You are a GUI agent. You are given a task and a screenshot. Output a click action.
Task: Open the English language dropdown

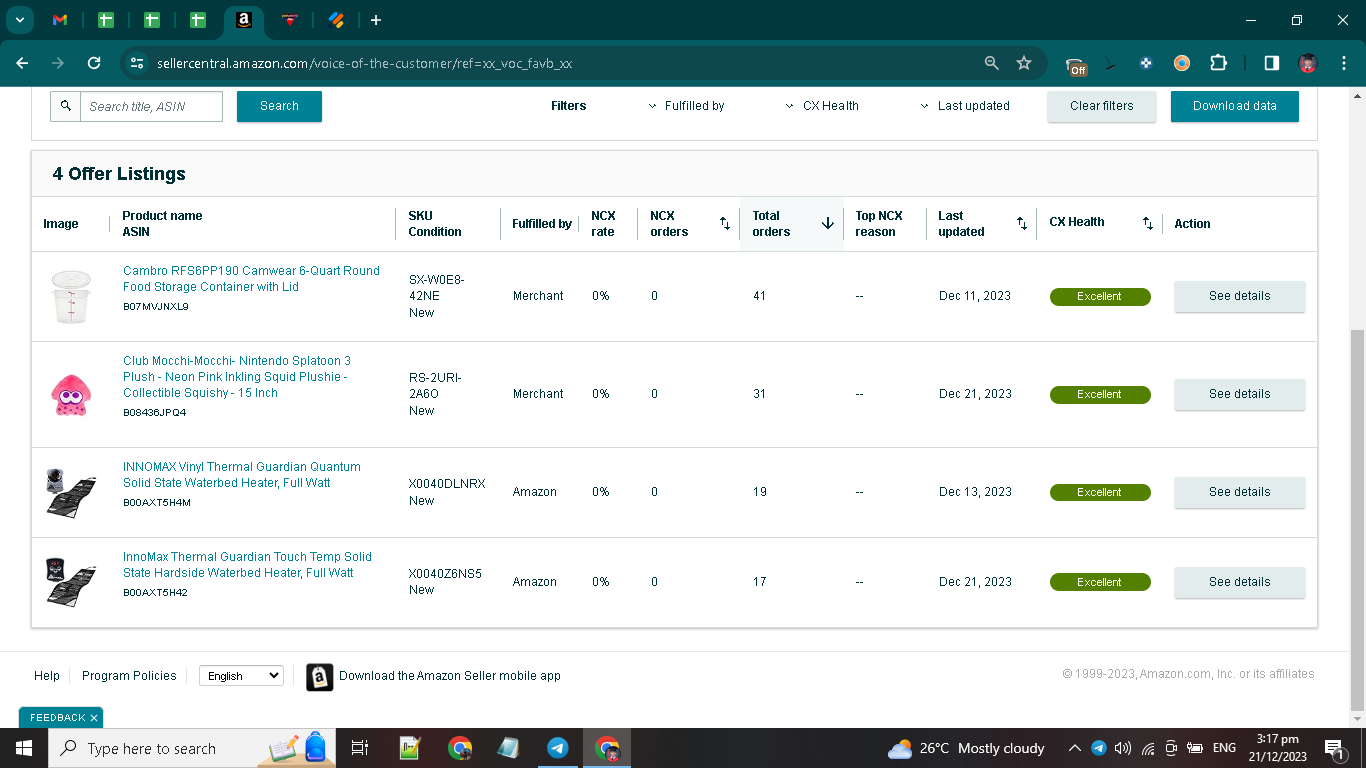coord(241,676)
